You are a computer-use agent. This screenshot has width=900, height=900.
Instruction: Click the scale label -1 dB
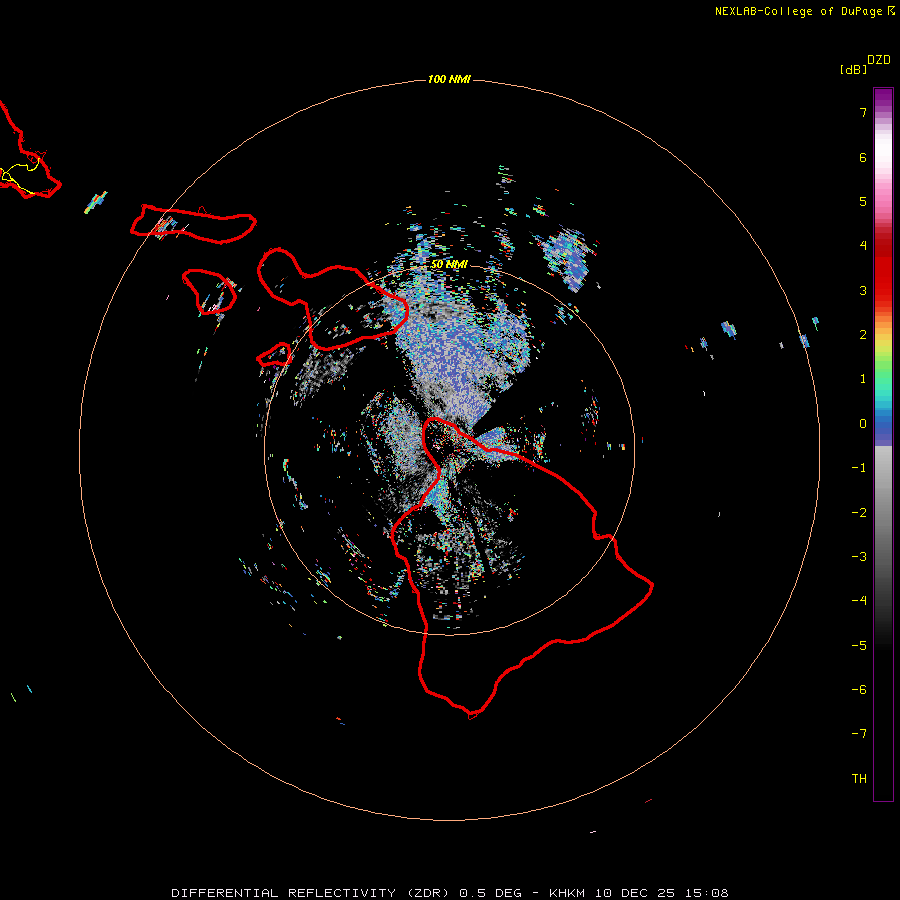coord(859,468)
